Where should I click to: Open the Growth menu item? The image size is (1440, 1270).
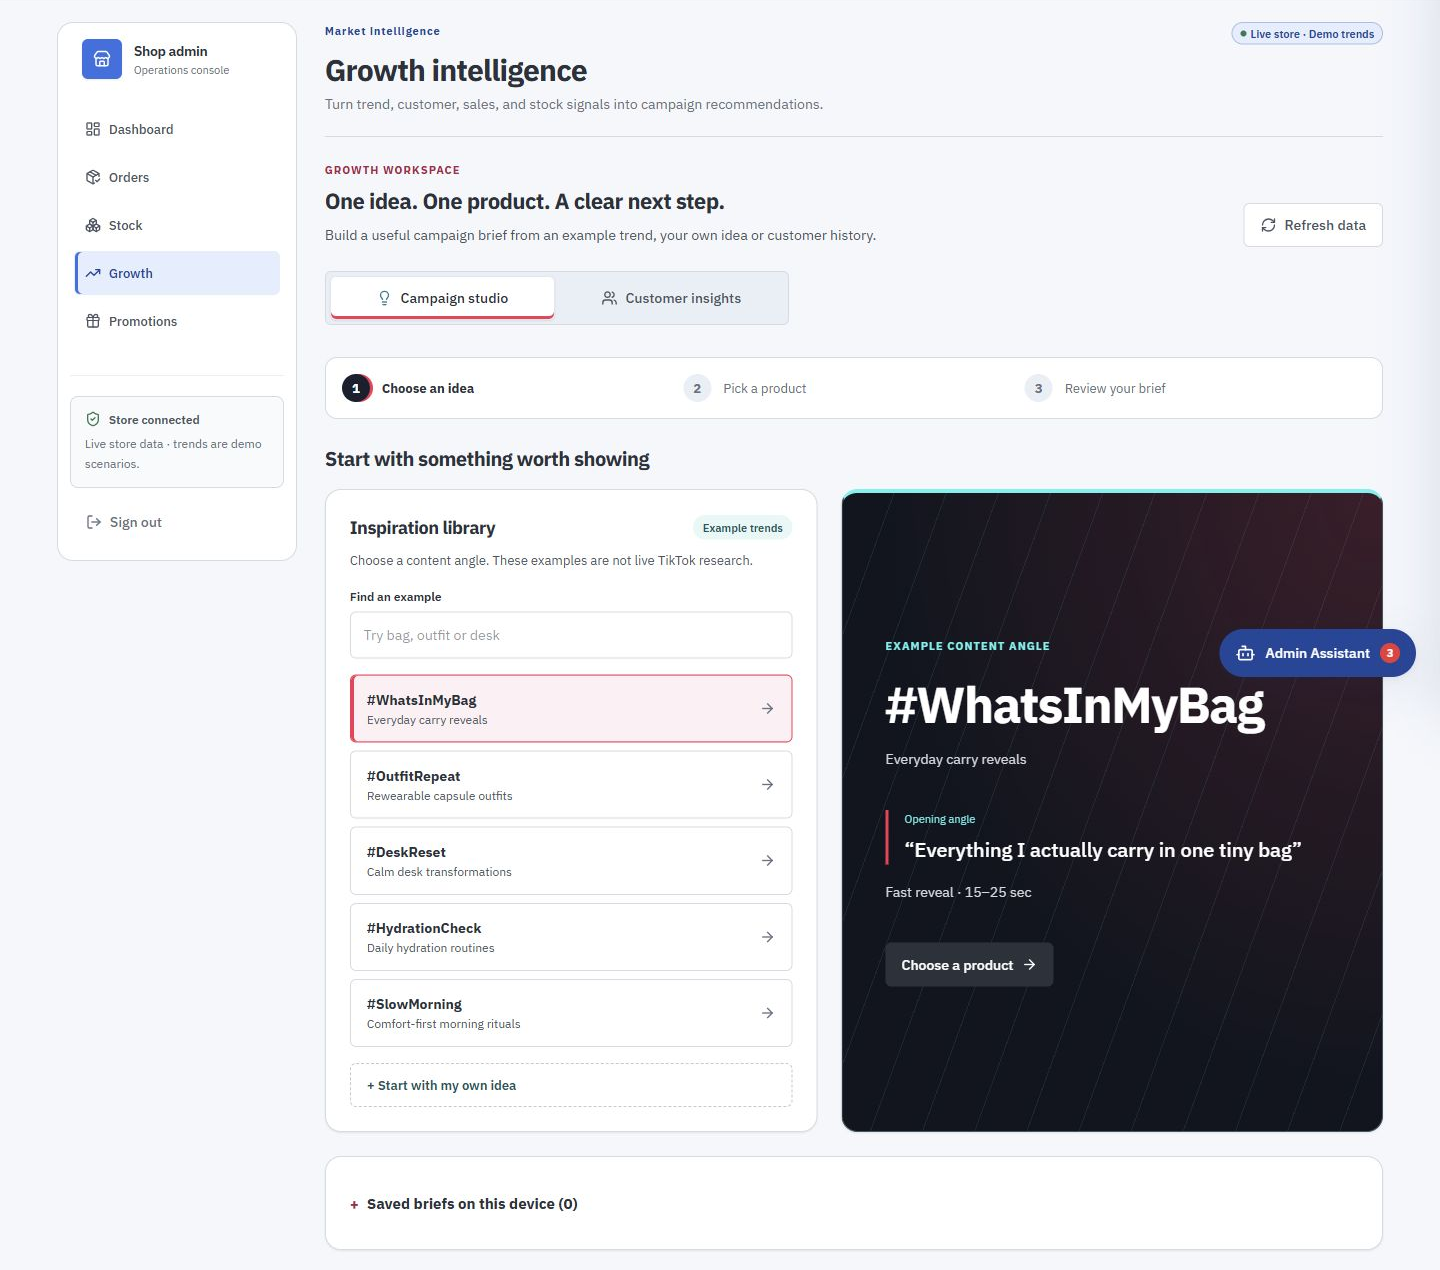tap(177, 273)
